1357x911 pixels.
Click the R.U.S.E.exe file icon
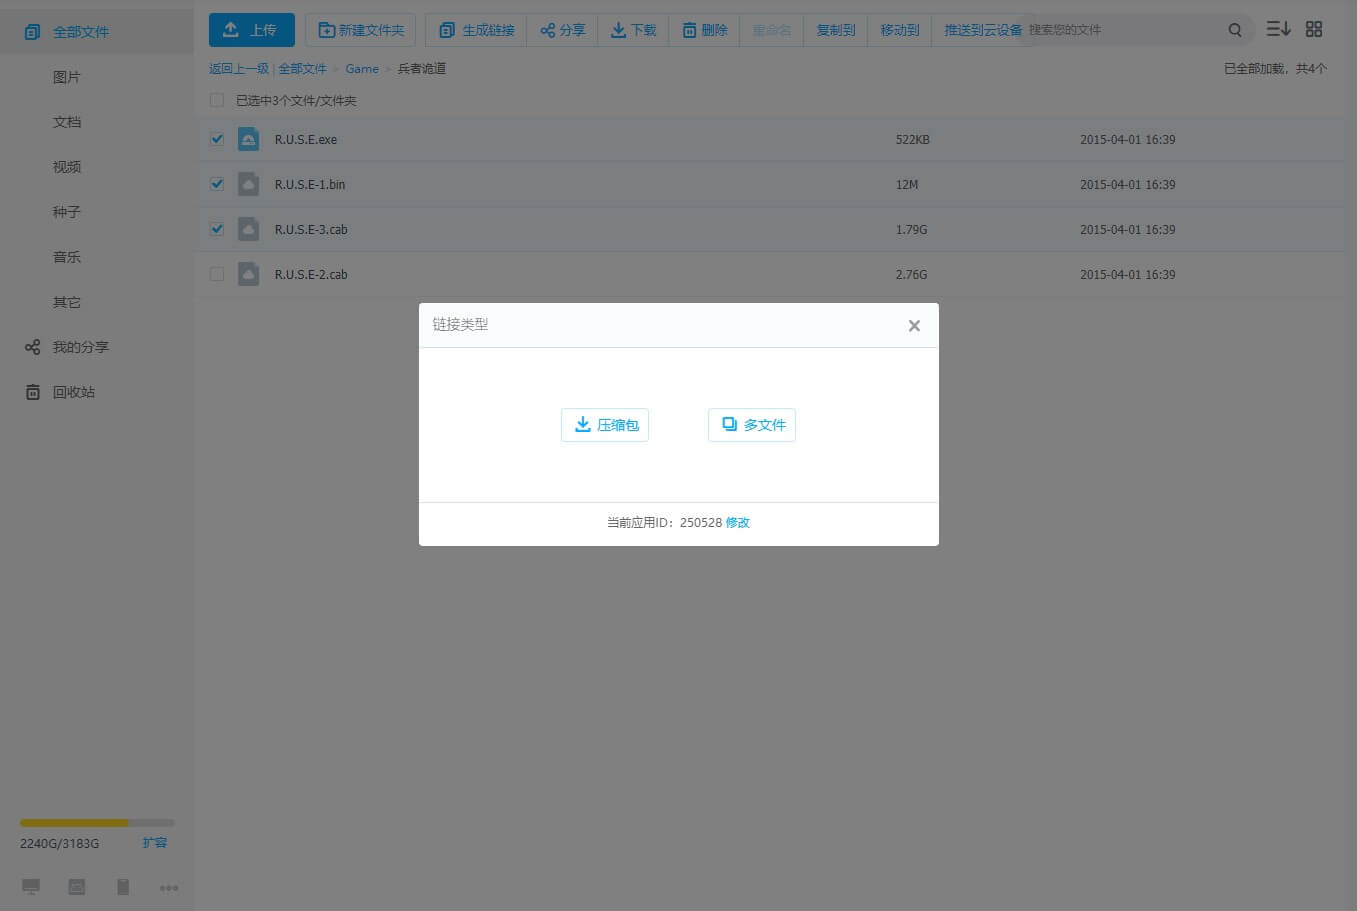point(249,139)
